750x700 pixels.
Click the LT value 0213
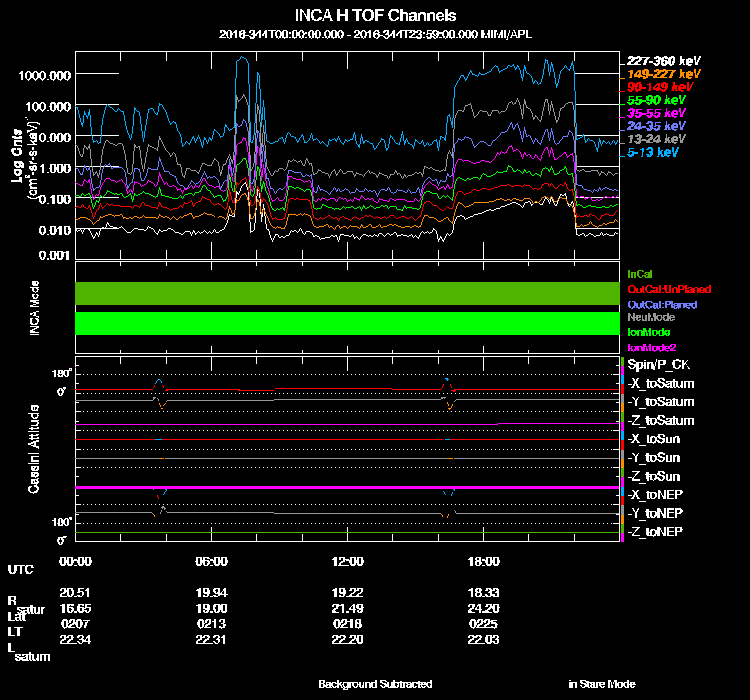point(211,624)
